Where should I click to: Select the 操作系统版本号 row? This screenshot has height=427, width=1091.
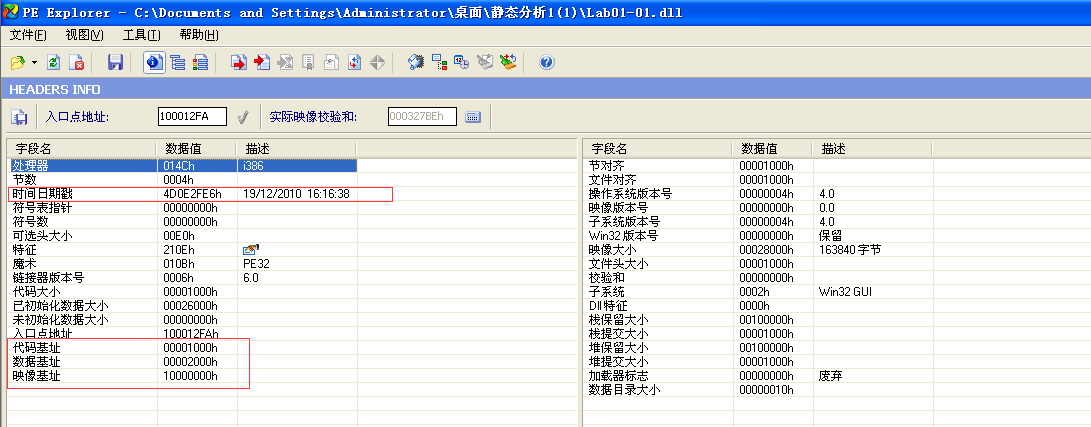click(758, 193)
